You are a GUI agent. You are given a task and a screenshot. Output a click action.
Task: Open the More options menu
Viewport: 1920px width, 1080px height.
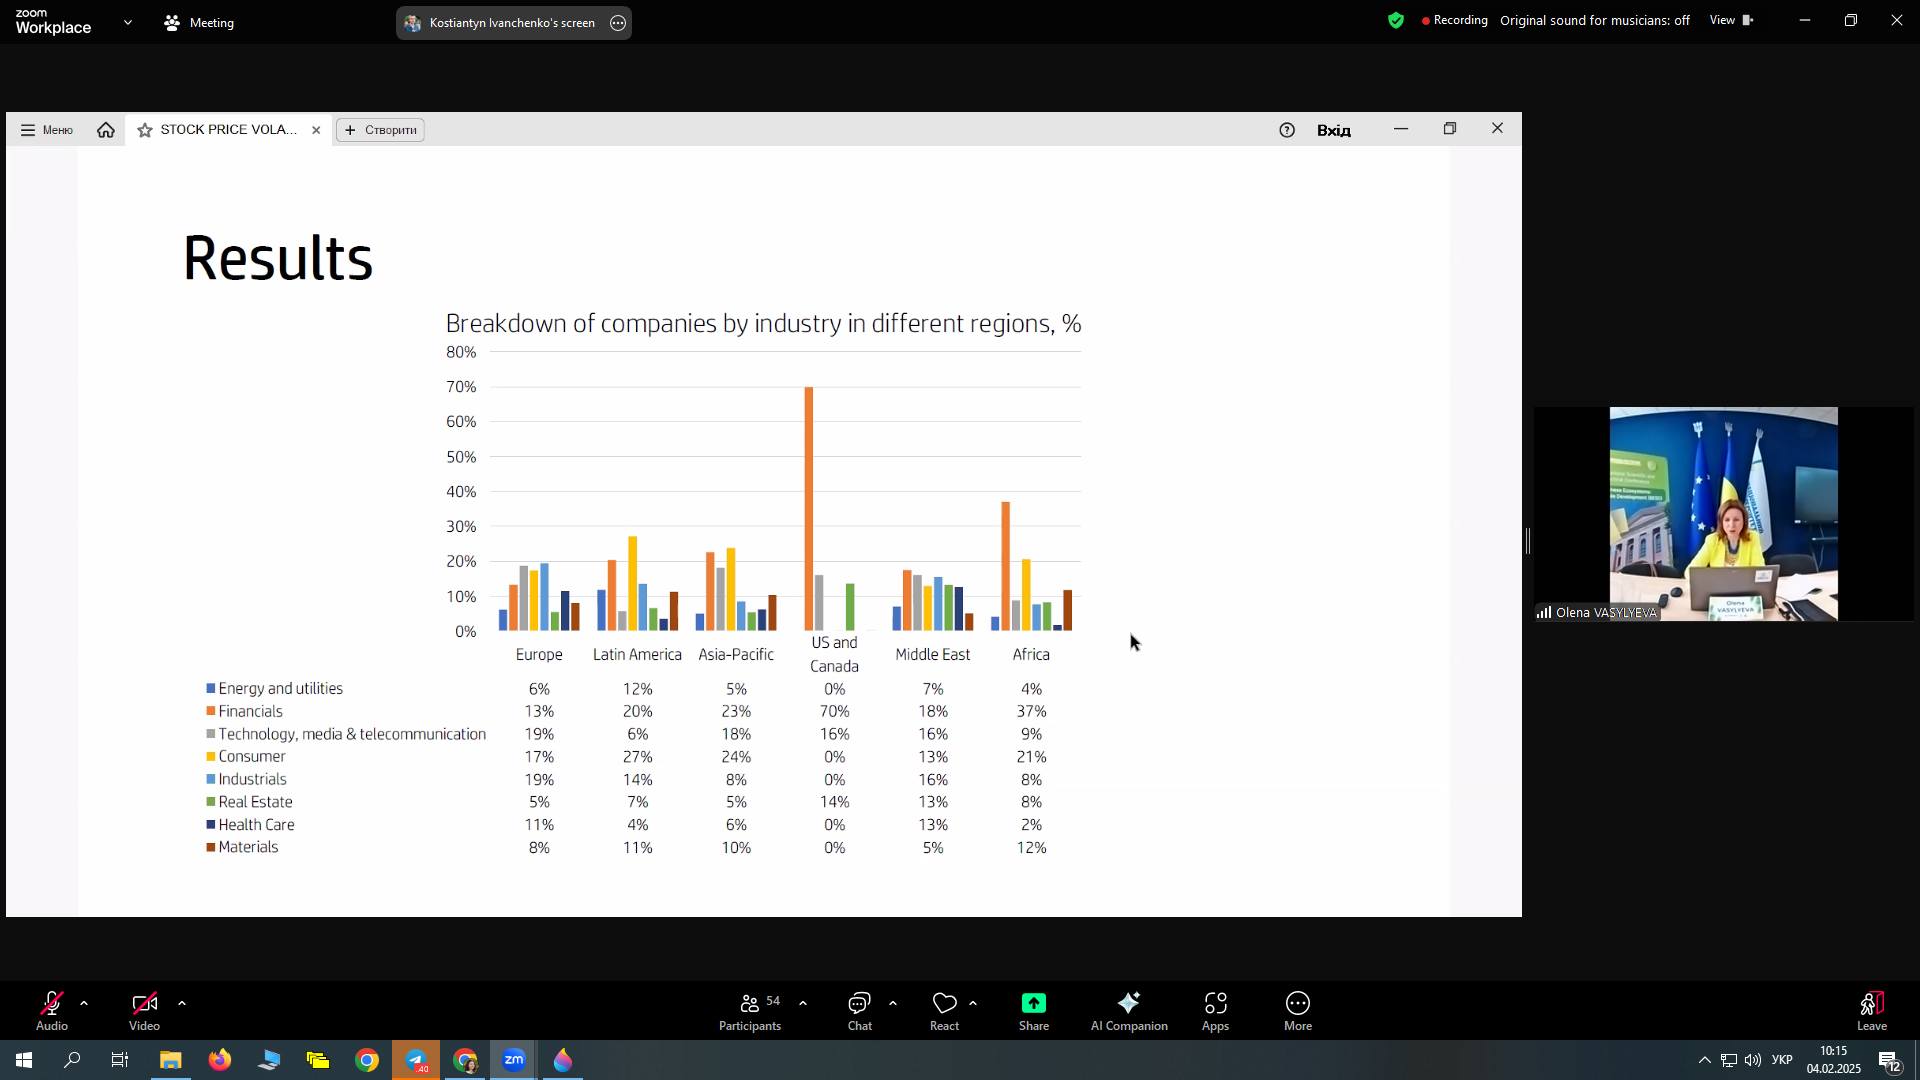point(1297,1010)
